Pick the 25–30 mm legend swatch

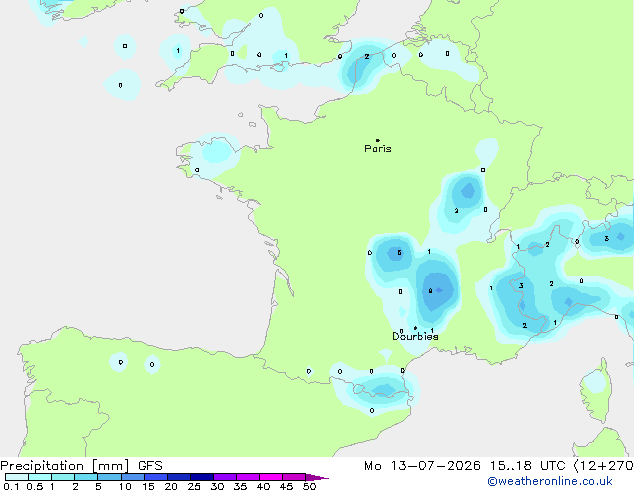[x=202, y=477]
